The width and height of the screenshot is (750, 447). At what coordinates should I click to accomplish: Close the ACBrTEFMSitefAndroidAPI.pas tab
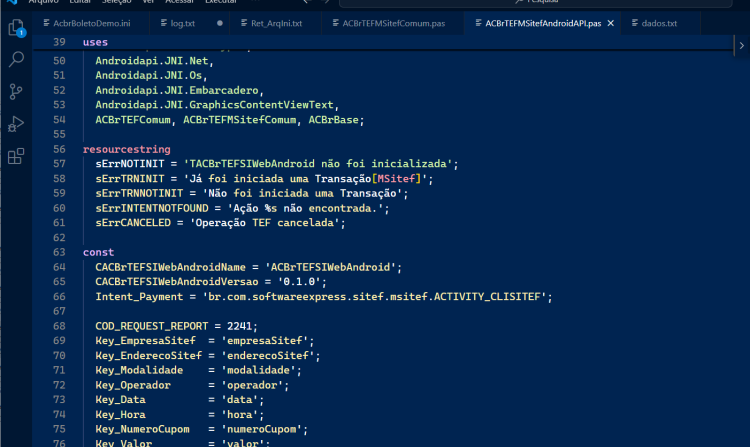pos(611,23)
